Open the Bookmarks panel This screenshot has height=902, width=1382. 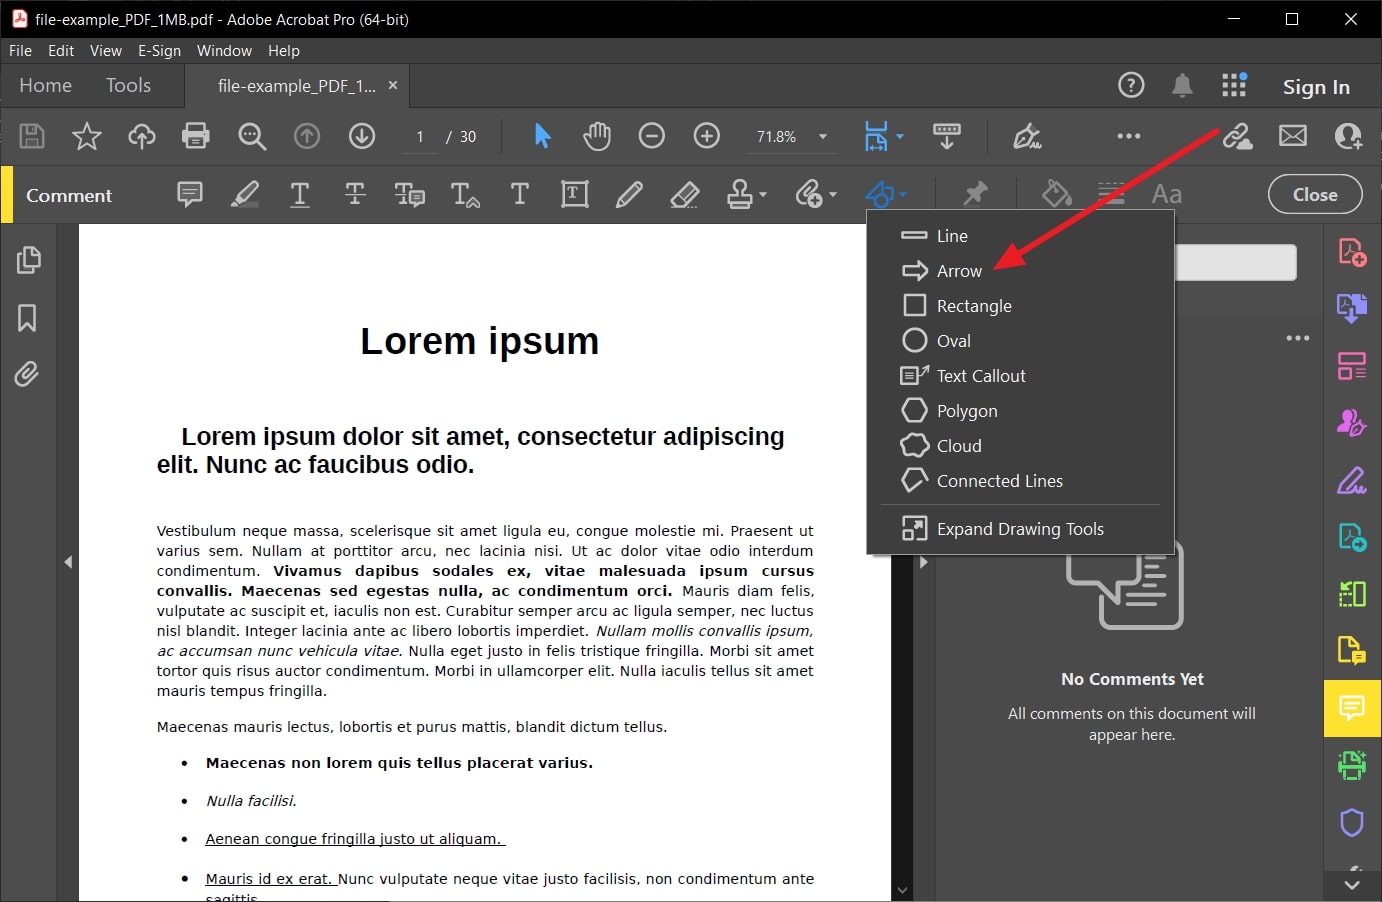pos(29,317)
